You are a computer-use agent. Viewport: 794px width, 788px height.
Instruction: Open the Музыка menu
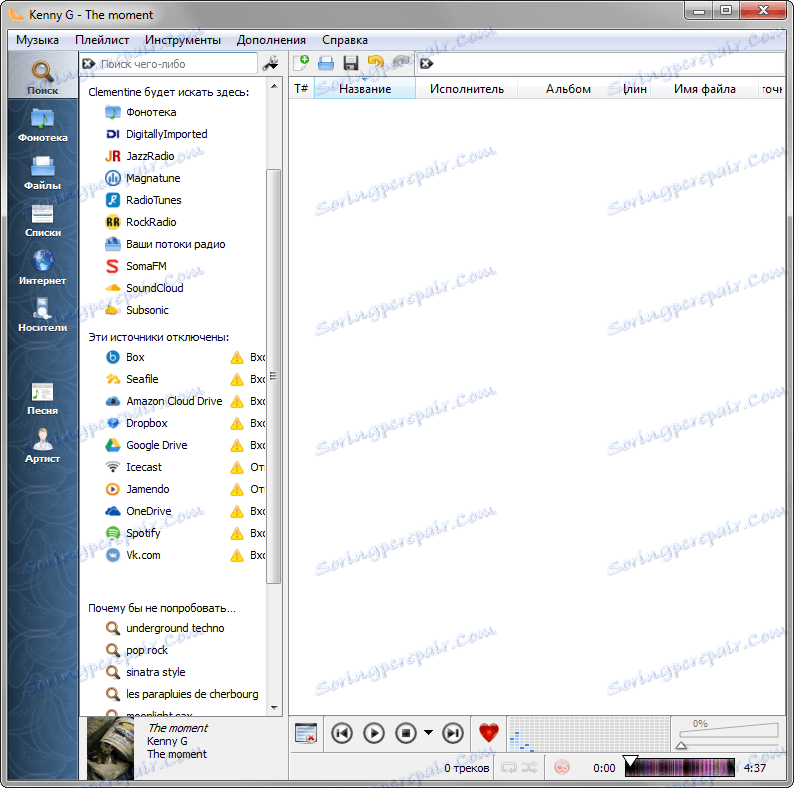pyautogui.click(x=37, y=40)
